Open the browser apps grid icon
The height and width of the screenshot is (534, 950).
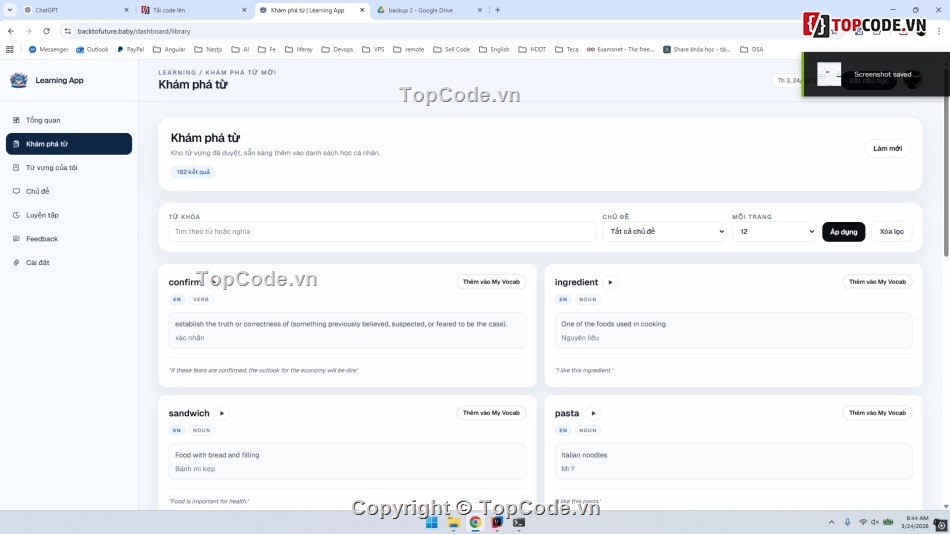click(10, 50)
